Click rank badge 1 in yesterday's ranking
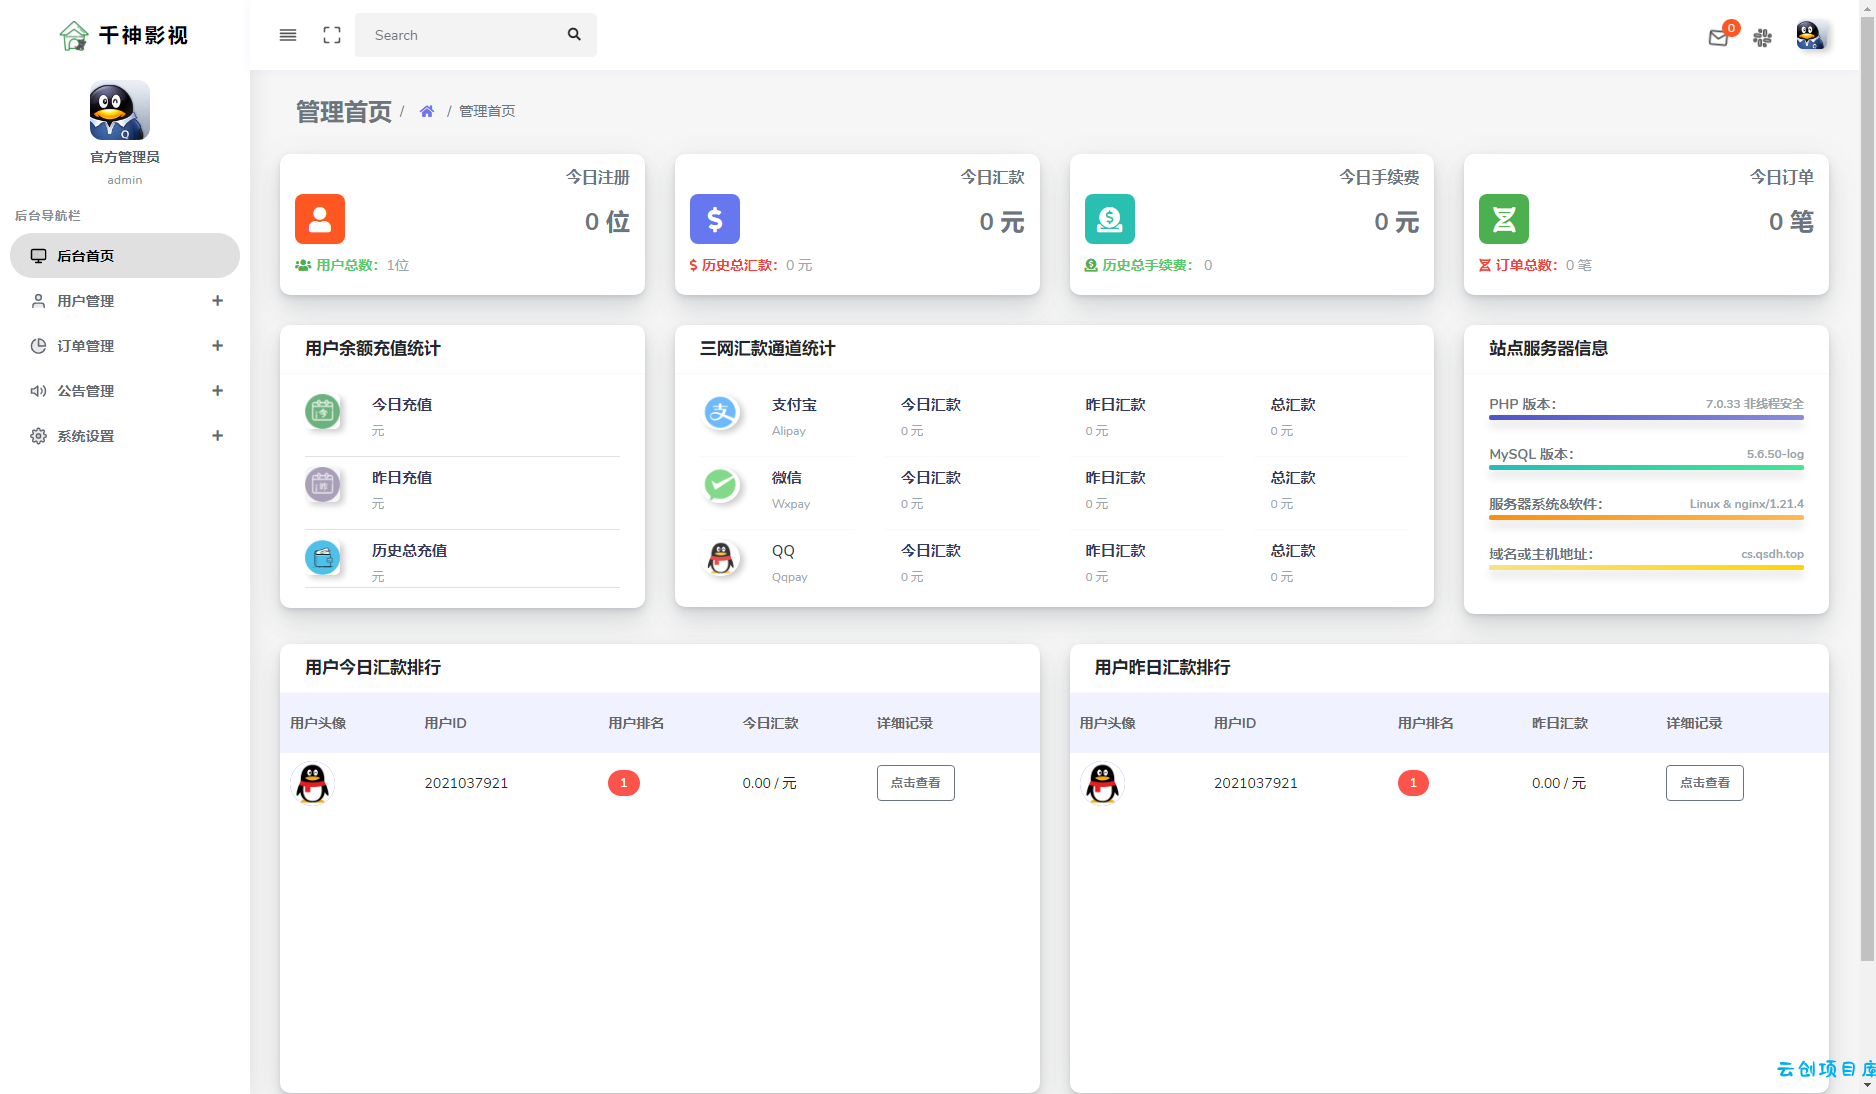 (x=1413, y=783)
